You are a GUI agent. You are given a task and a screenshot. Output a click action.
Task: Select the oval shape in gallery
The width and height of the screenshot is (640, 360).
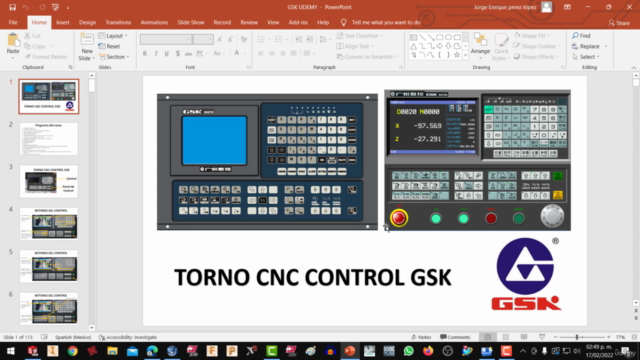pos(448,37)
